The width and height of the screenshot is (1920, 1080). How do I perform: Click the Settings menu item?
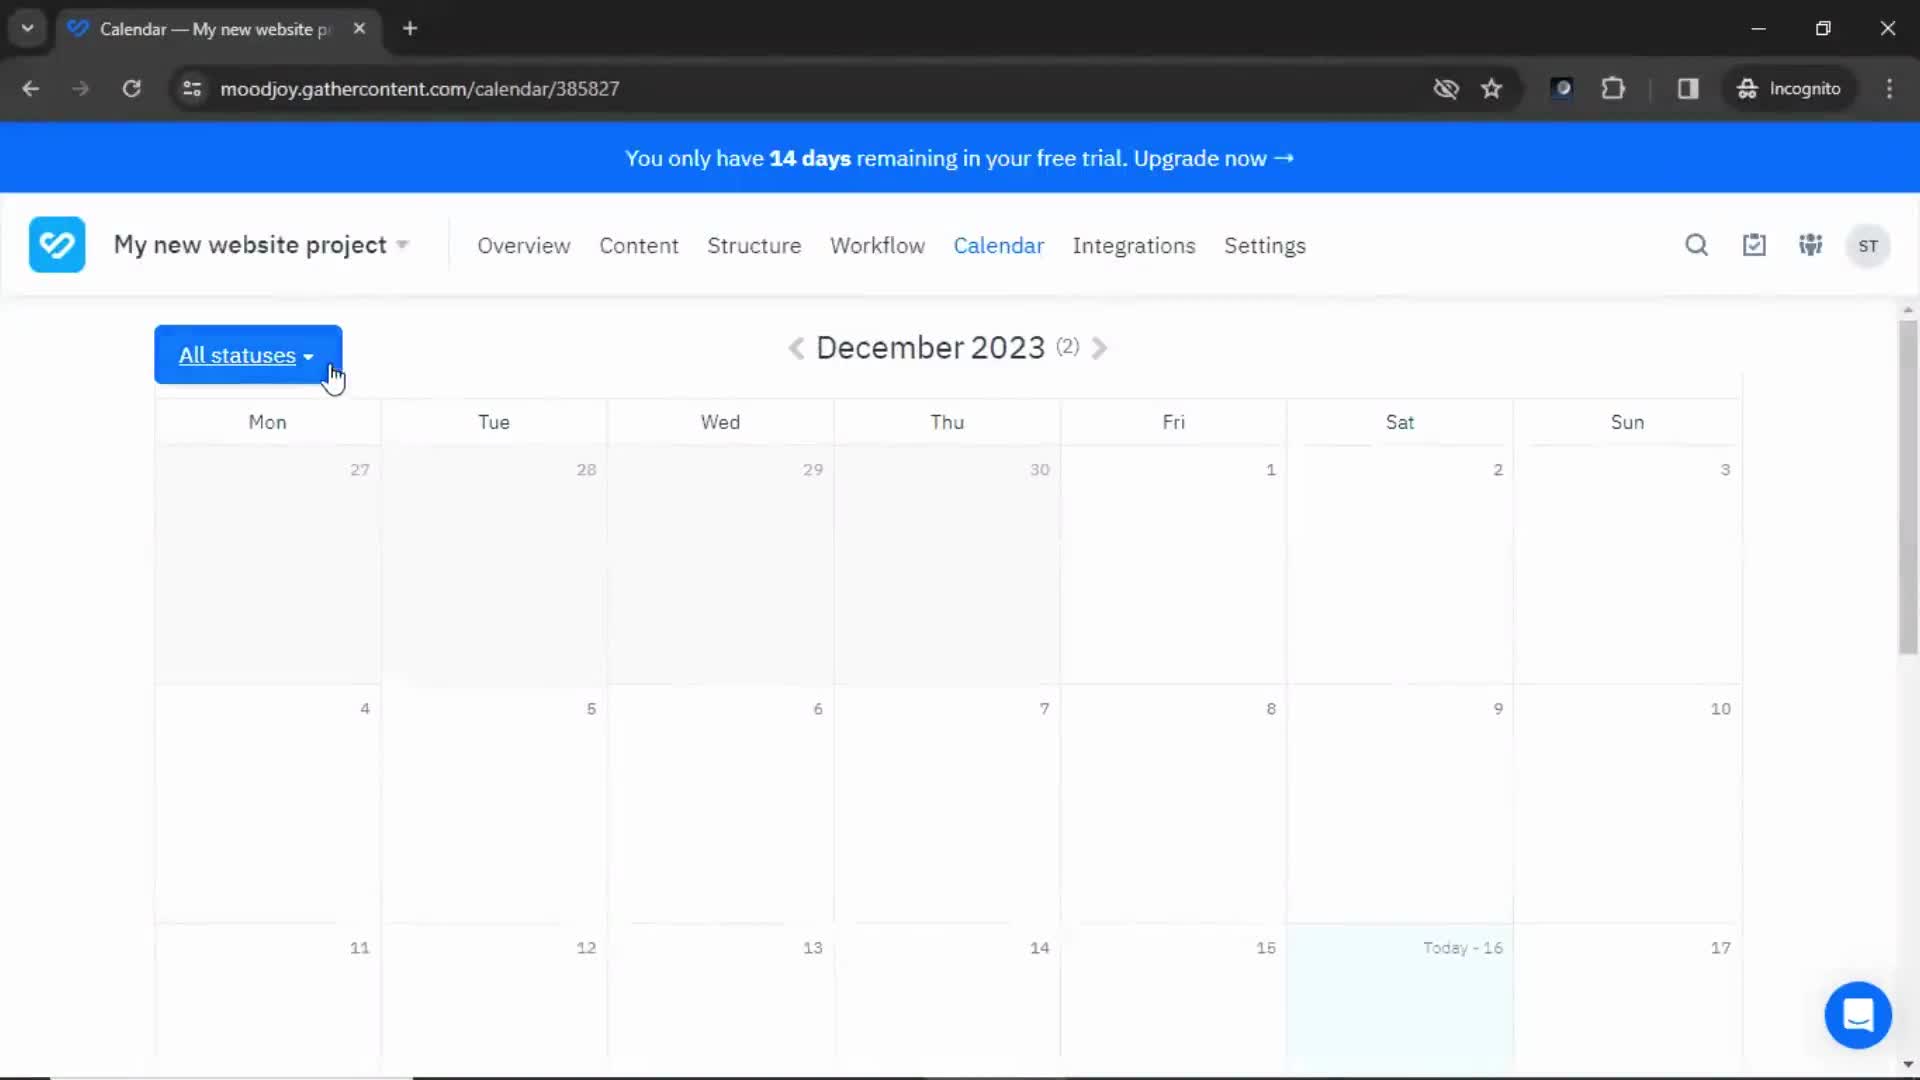click(1263, 245)
